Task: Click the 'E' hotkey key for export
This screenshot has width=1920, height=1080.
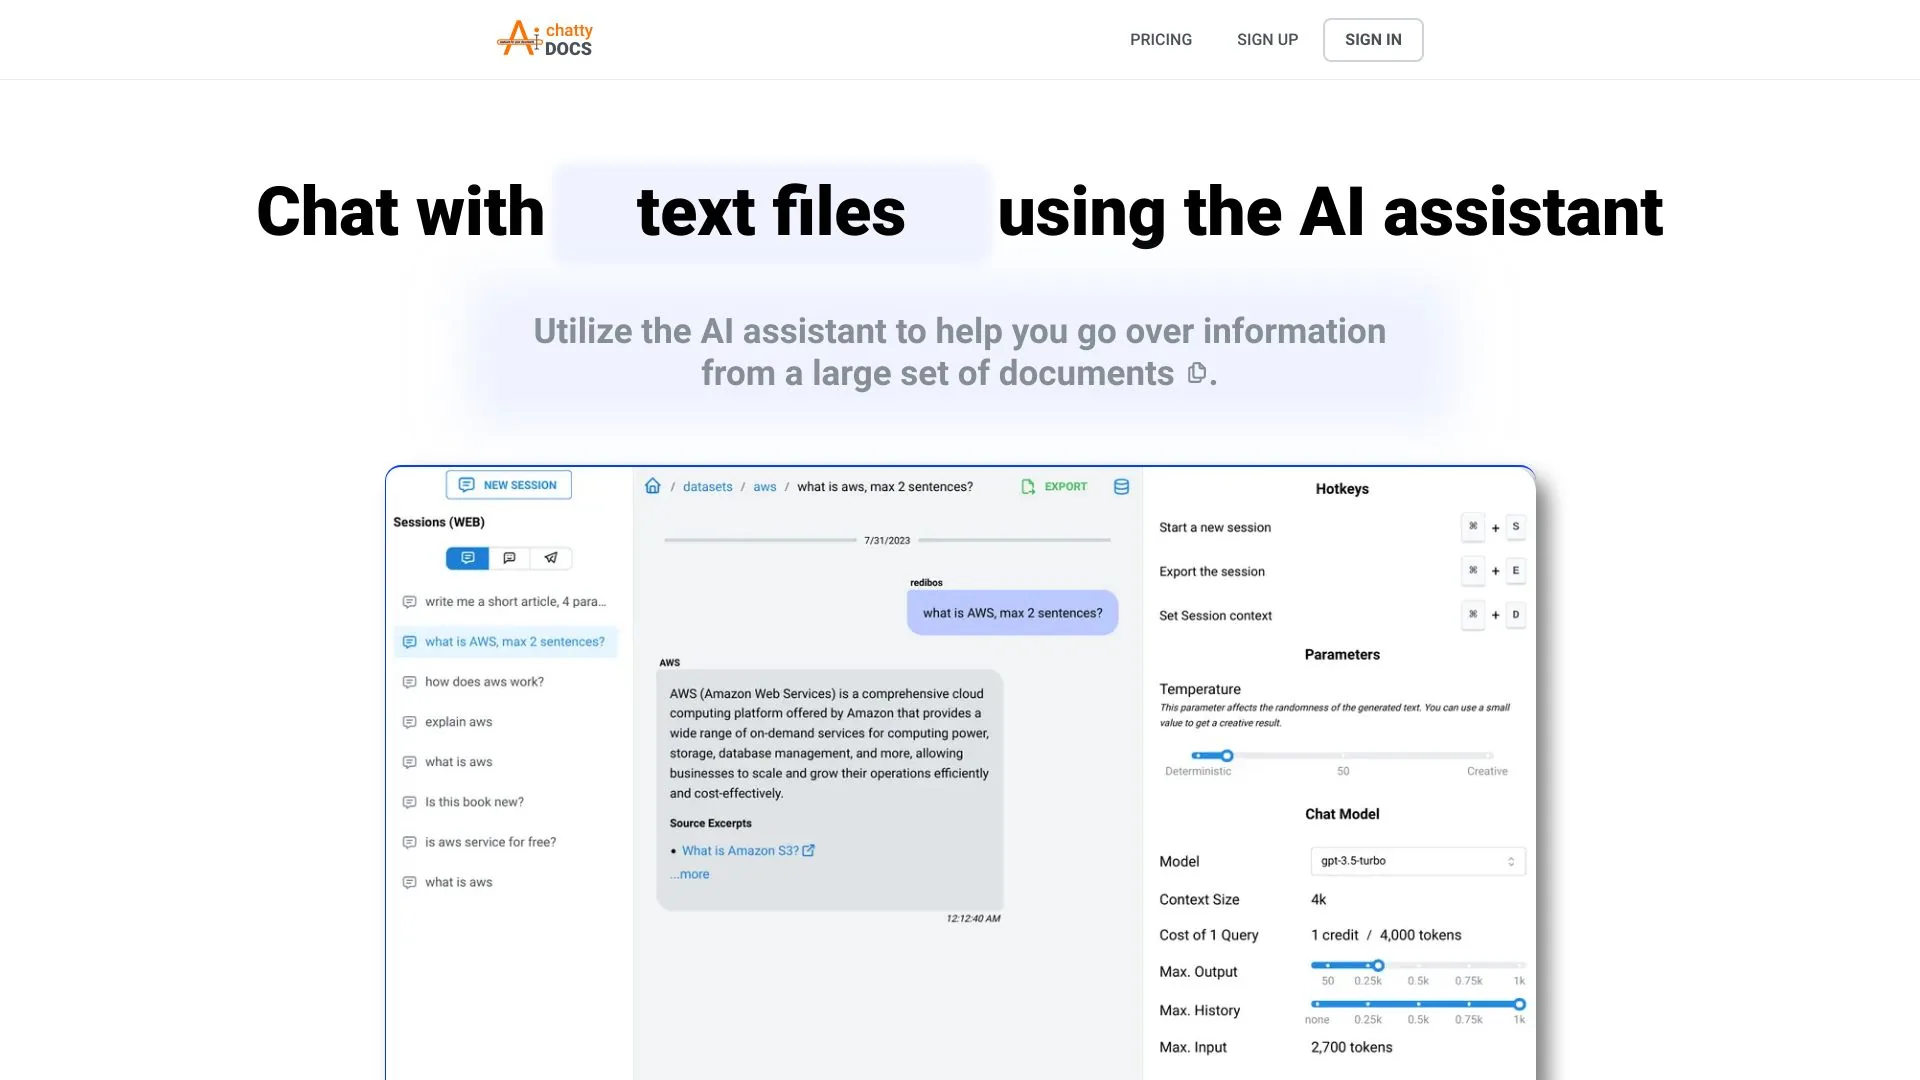Action: pyautogui.click(x=1516, y=571)
